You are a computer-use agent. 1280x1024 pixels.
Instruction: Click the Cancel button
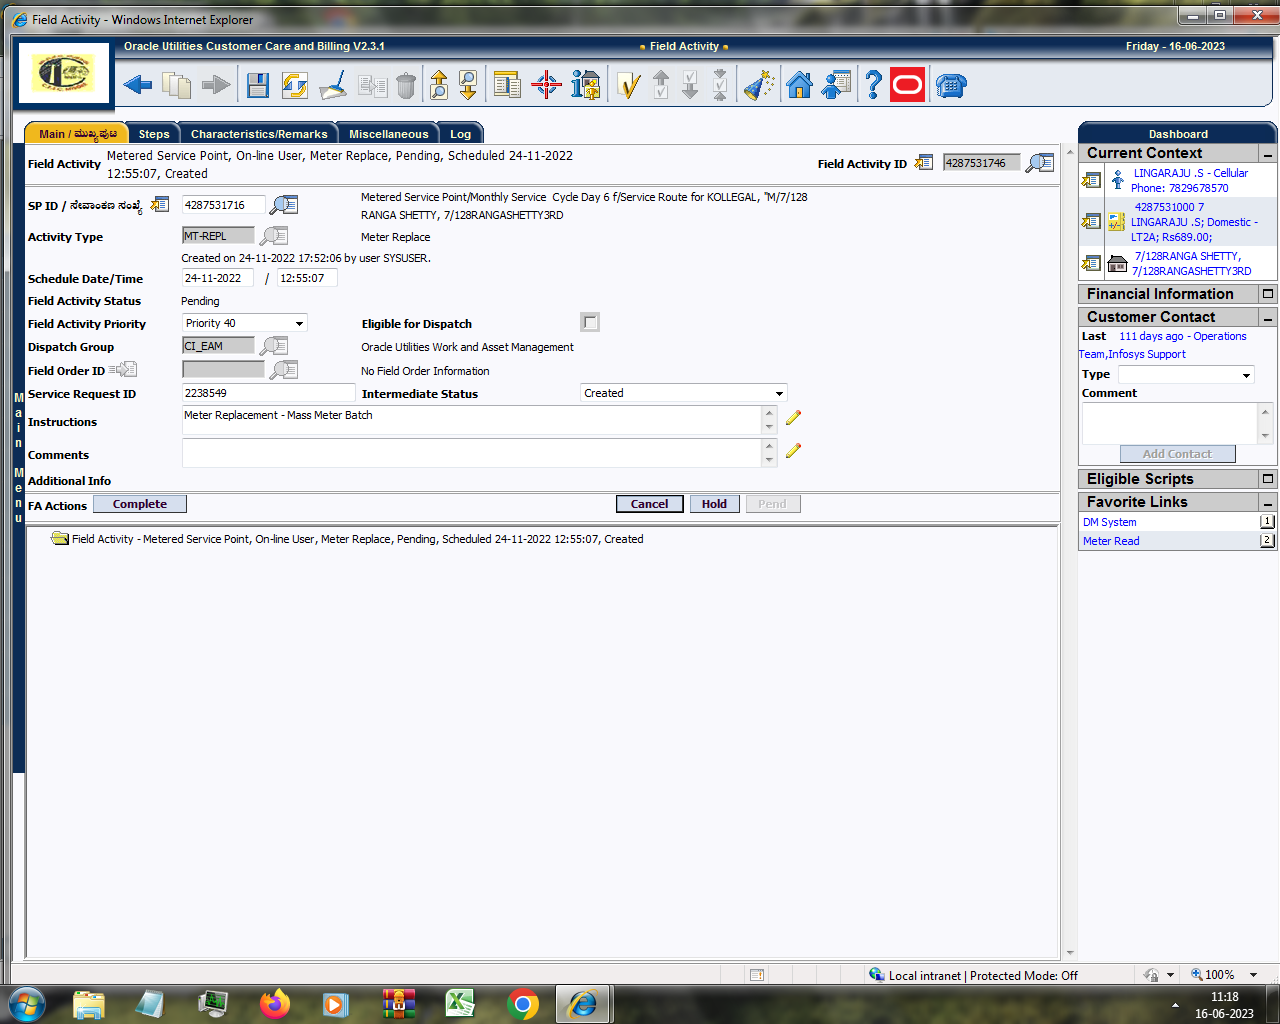[x=649, y=504]
